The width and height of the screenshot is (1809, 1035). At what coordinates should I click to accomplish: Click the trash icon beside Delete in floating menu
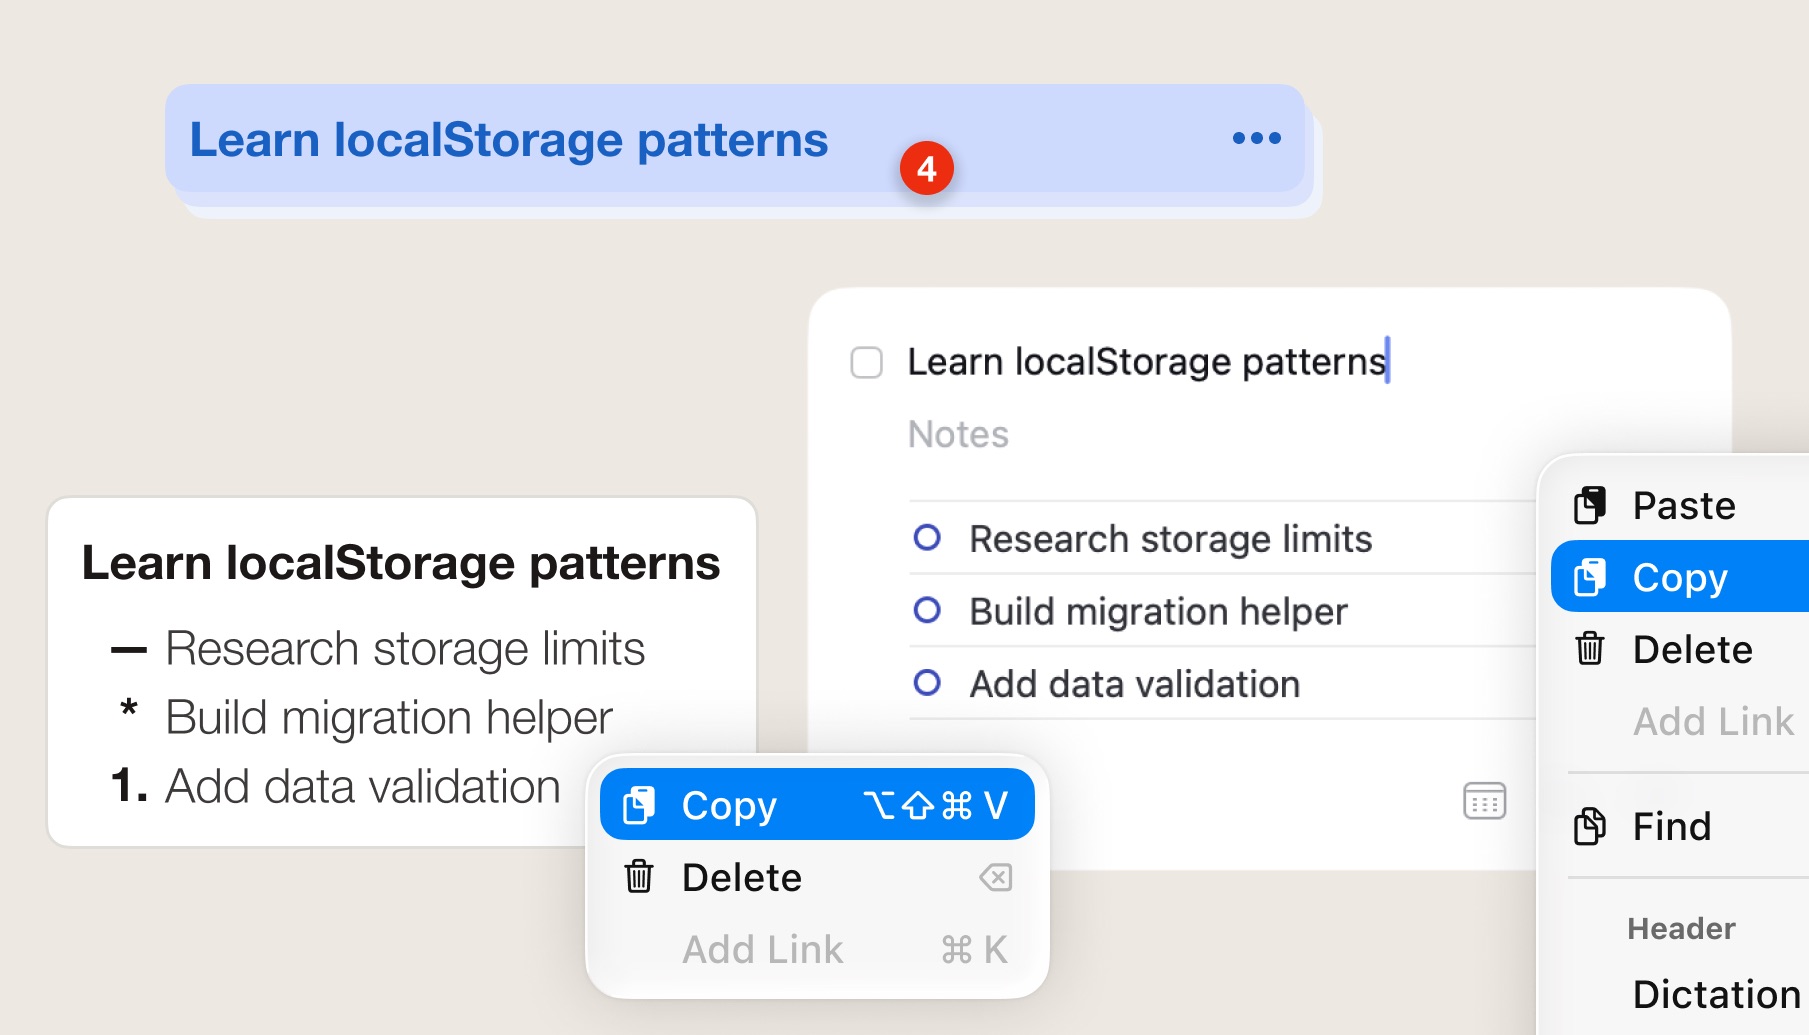pyautogui.click(x=640, y=877)
